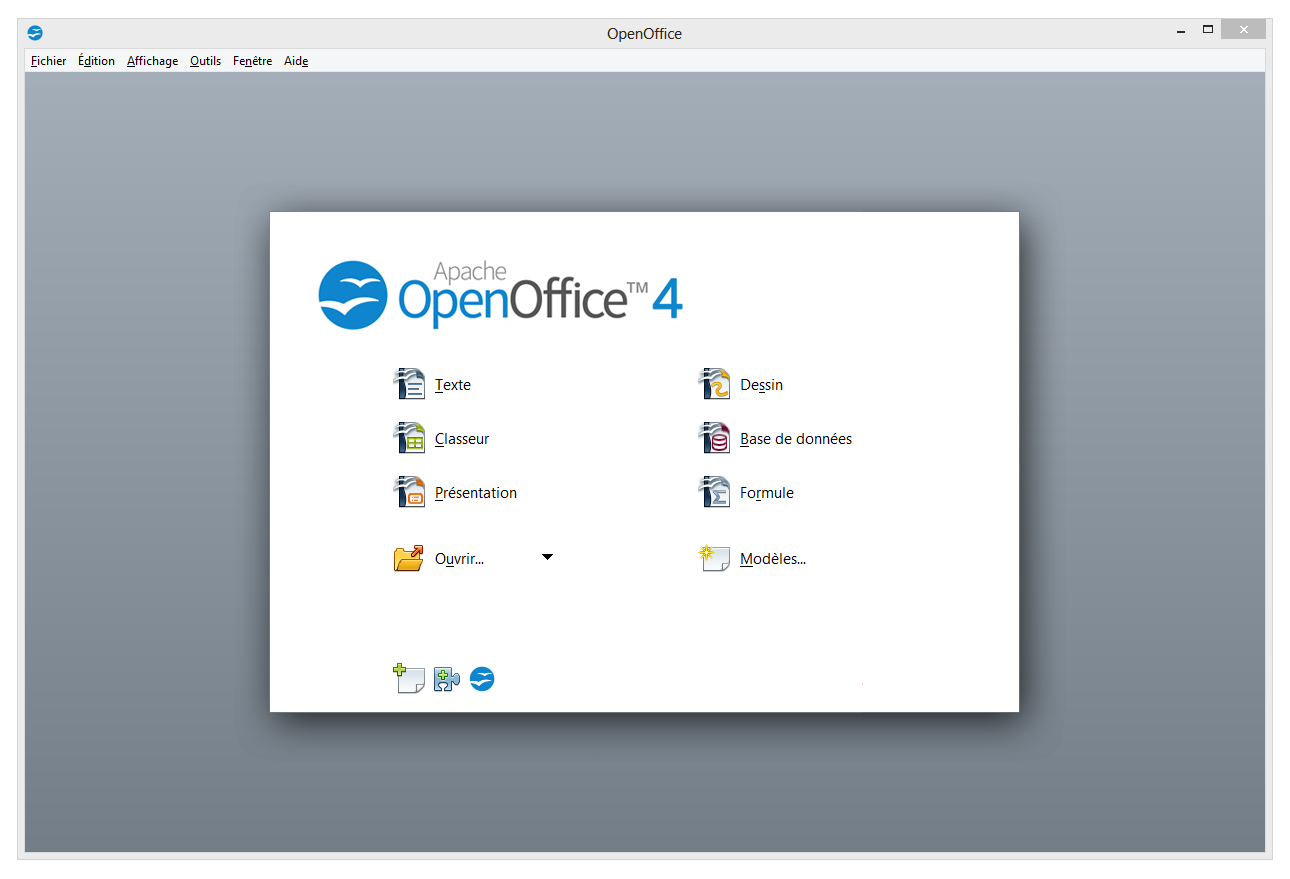Click the Ouvrir link to open a file

(458, 558)
